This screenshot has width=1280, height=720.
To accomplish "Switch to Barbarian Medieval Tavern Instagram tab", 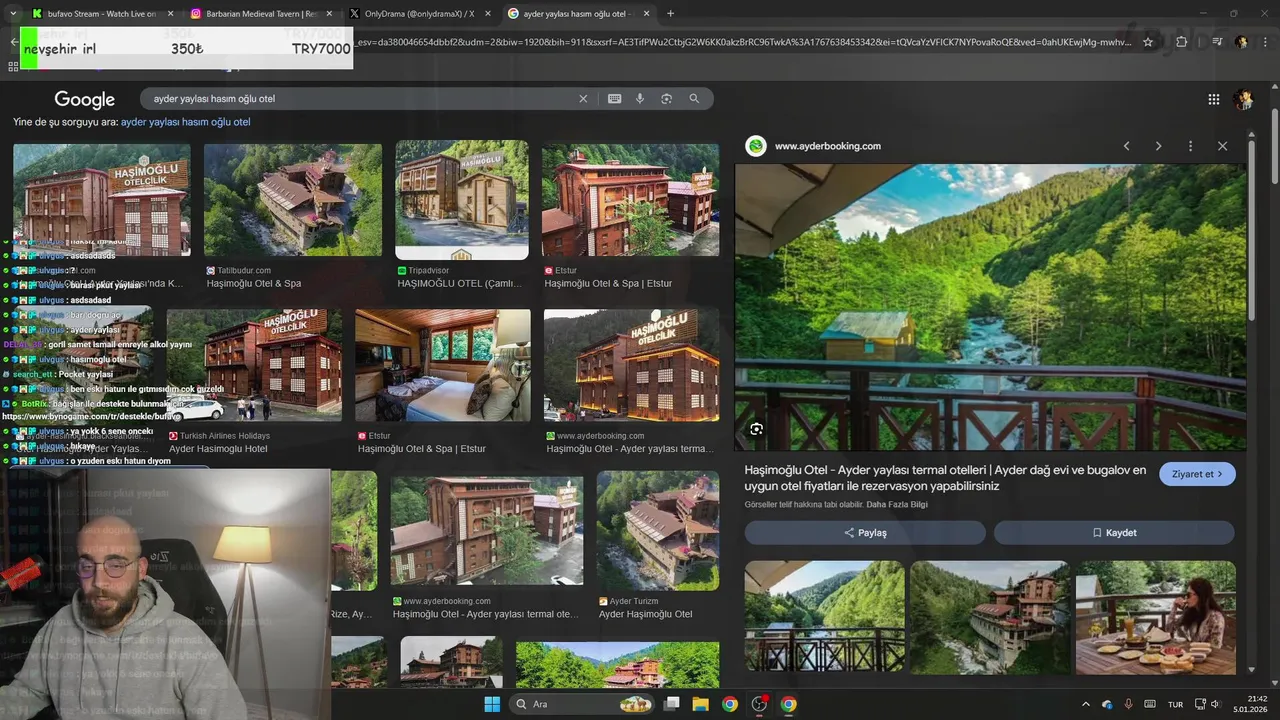I will click(x=262, y=14).
